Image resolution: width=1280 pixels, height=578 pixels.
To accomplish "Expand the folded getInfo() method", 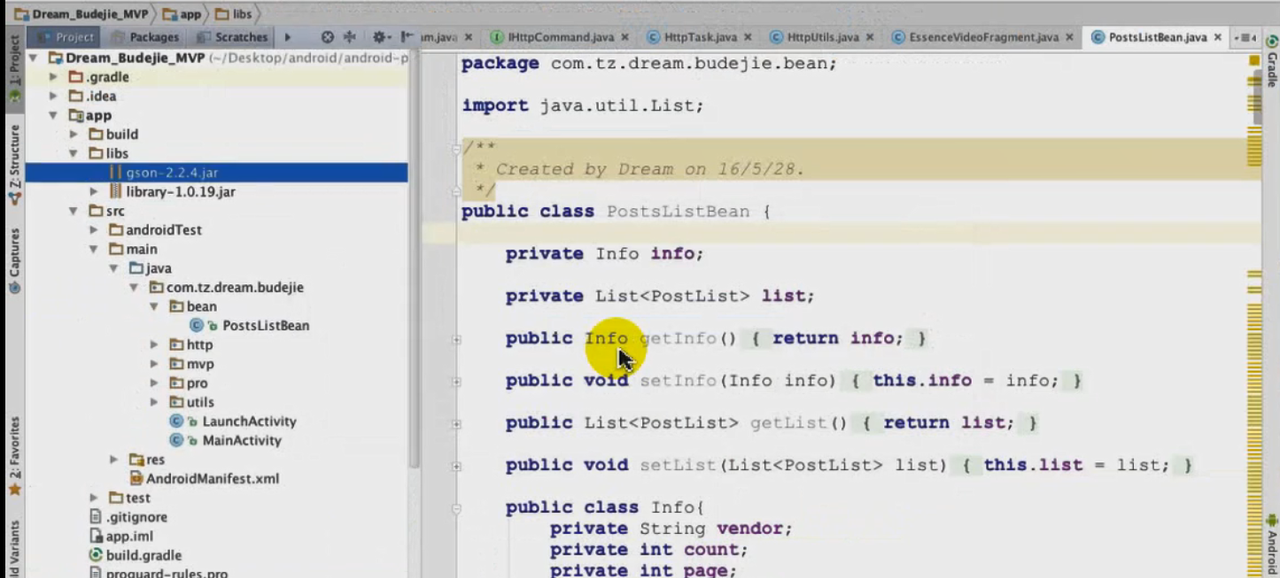I will tap(456, 339).
